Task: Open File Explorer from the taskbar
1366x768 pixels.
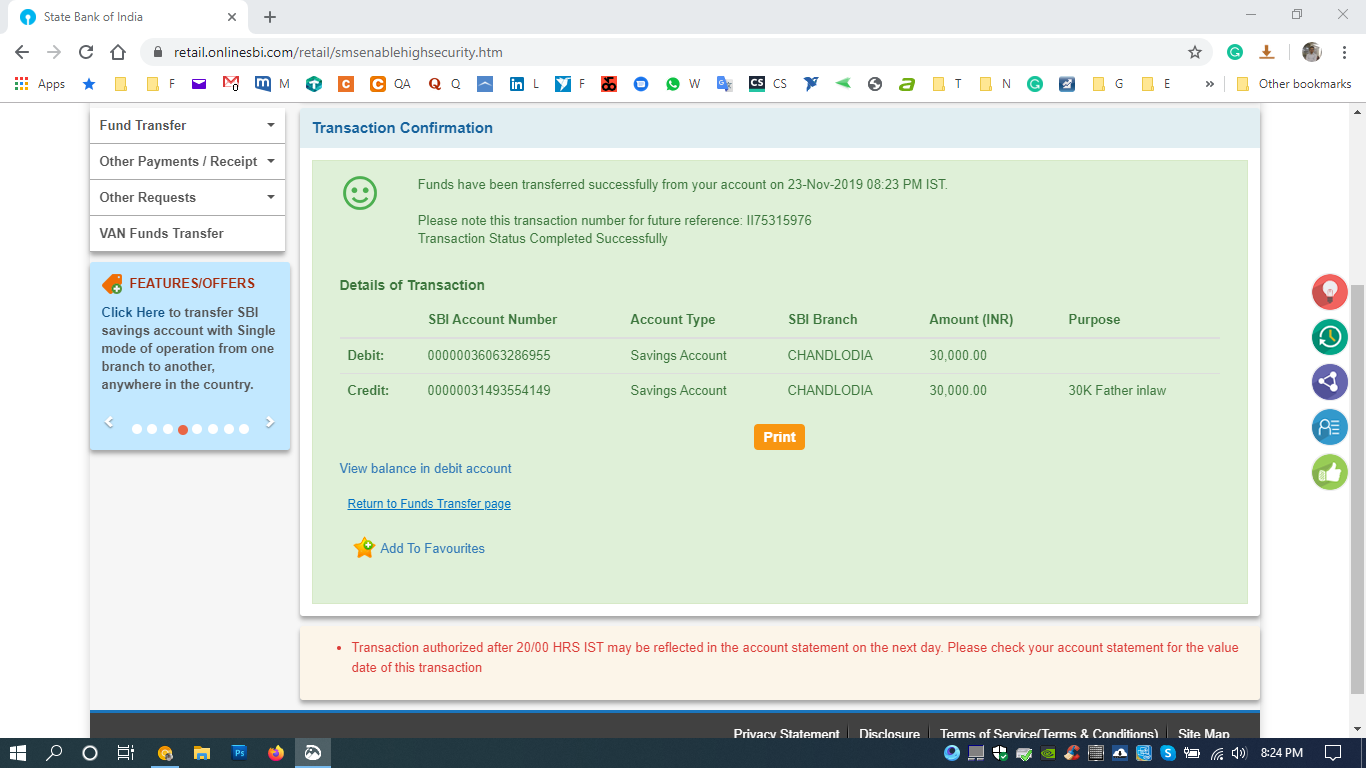Action: pyautogui.click(x=202, y=753)
